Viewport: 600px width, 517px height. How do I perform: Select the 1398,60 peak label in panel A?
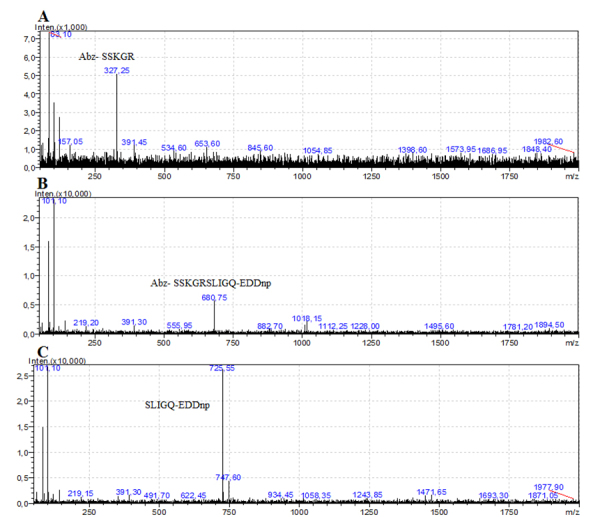(x=412, y=150)
